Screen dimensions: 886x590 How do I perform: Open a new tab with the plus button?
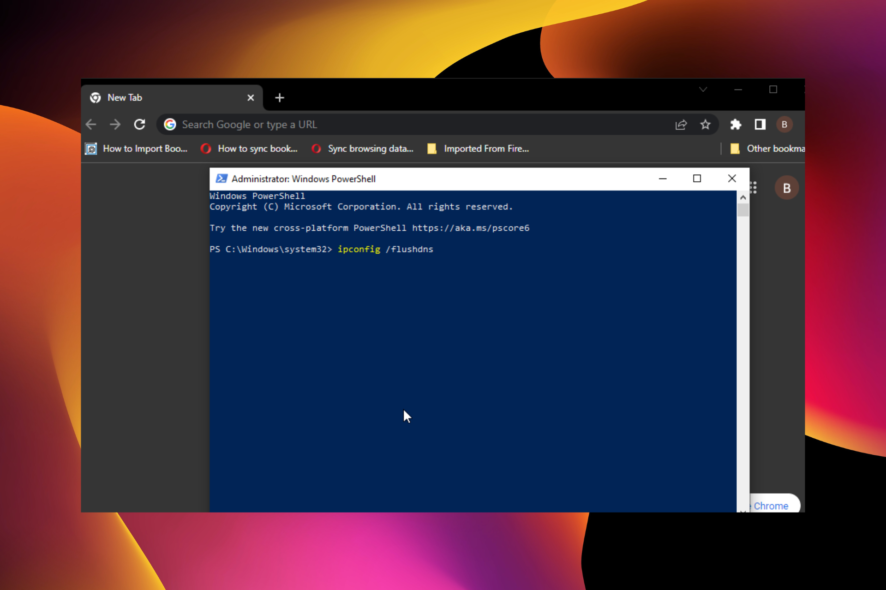coord(280,98)
